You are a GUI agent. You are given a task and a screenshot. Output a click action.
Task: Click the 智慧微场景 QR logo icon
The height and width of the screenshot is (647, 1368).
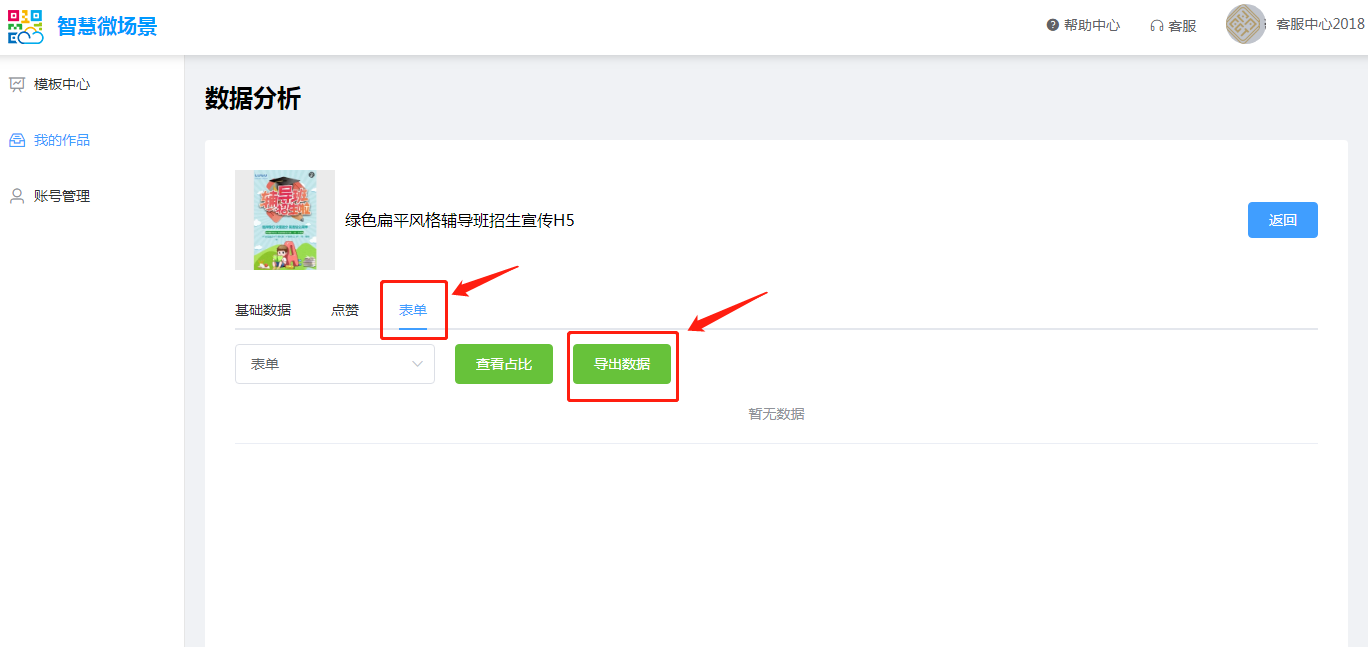click(26, 27)
